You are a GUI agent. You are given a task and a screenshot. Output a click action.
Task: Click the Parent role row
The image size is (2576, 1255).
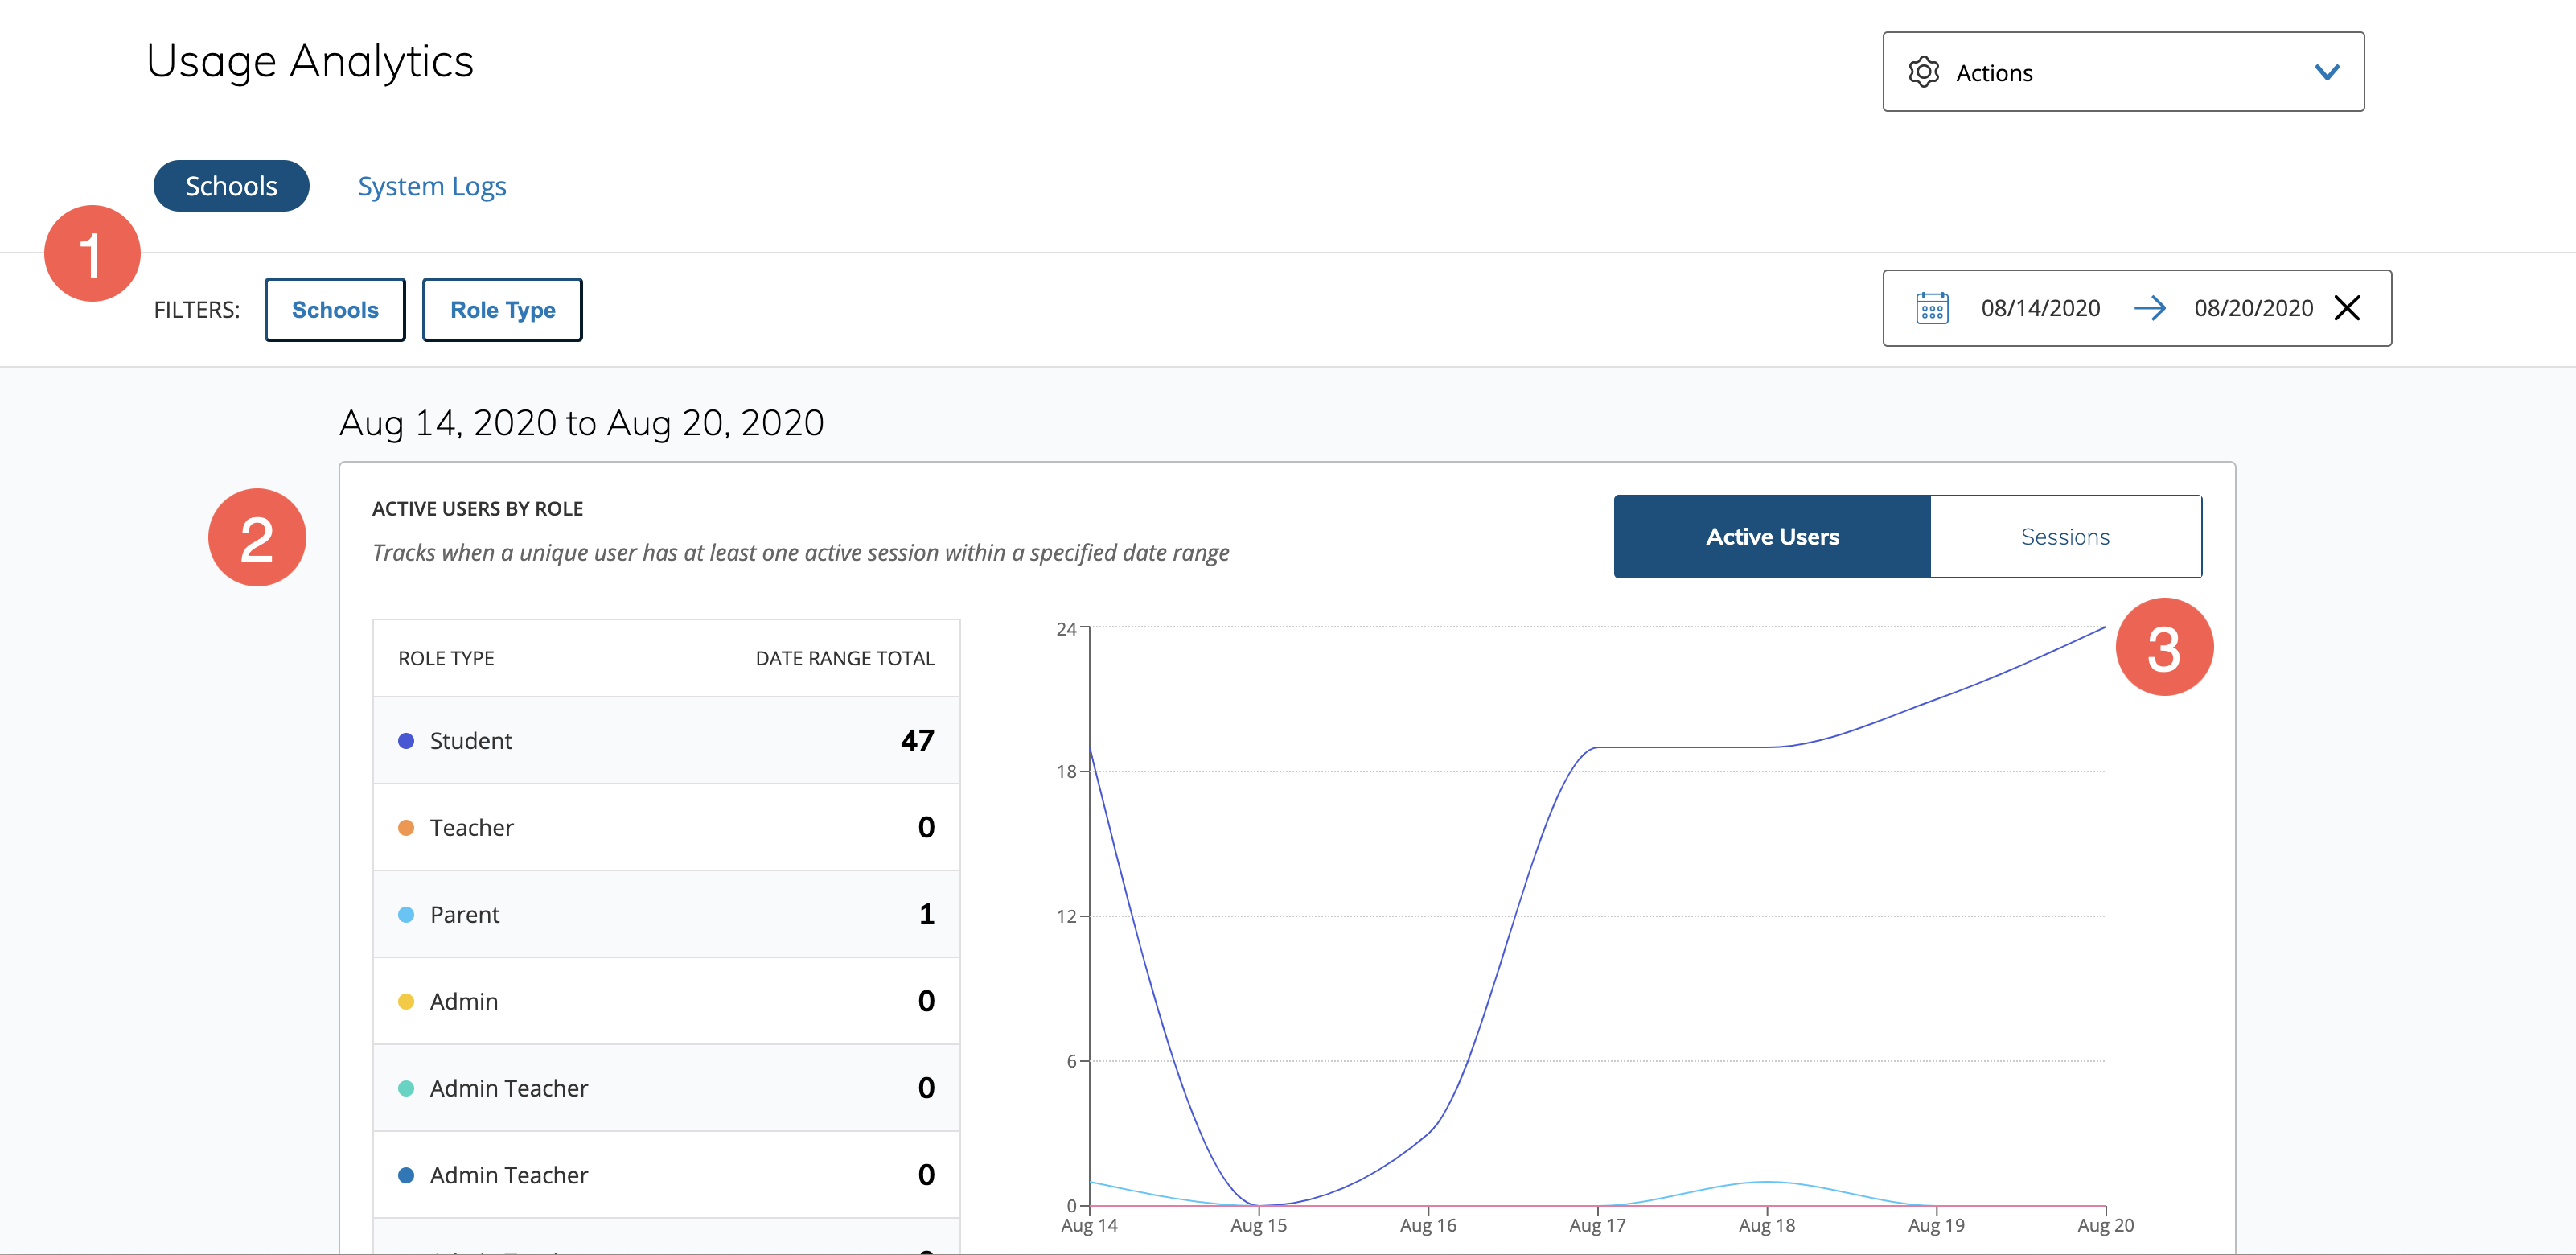[665, 914]
